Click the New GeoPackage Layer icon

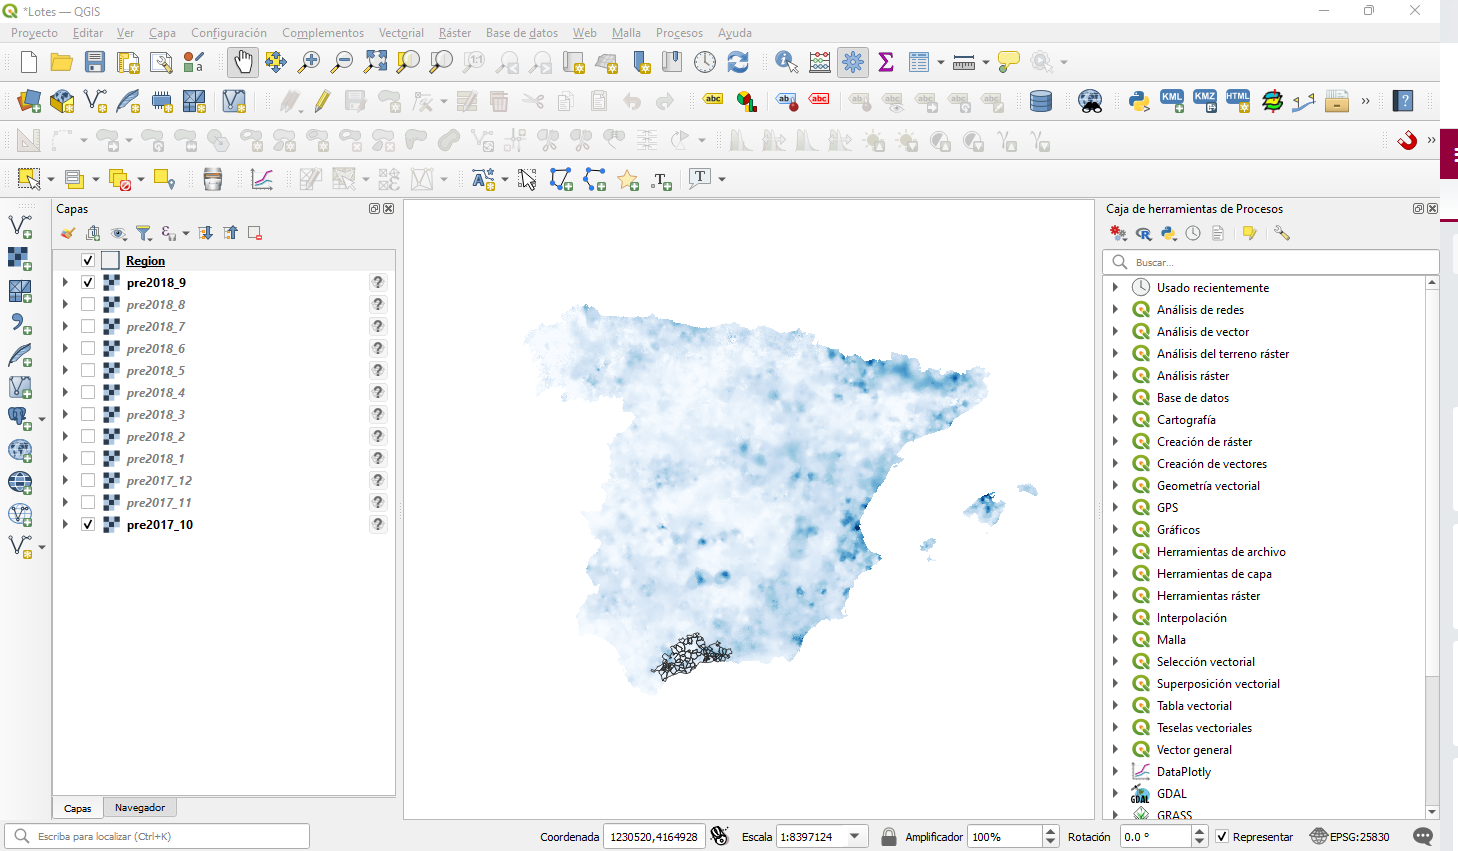[62, 101]
